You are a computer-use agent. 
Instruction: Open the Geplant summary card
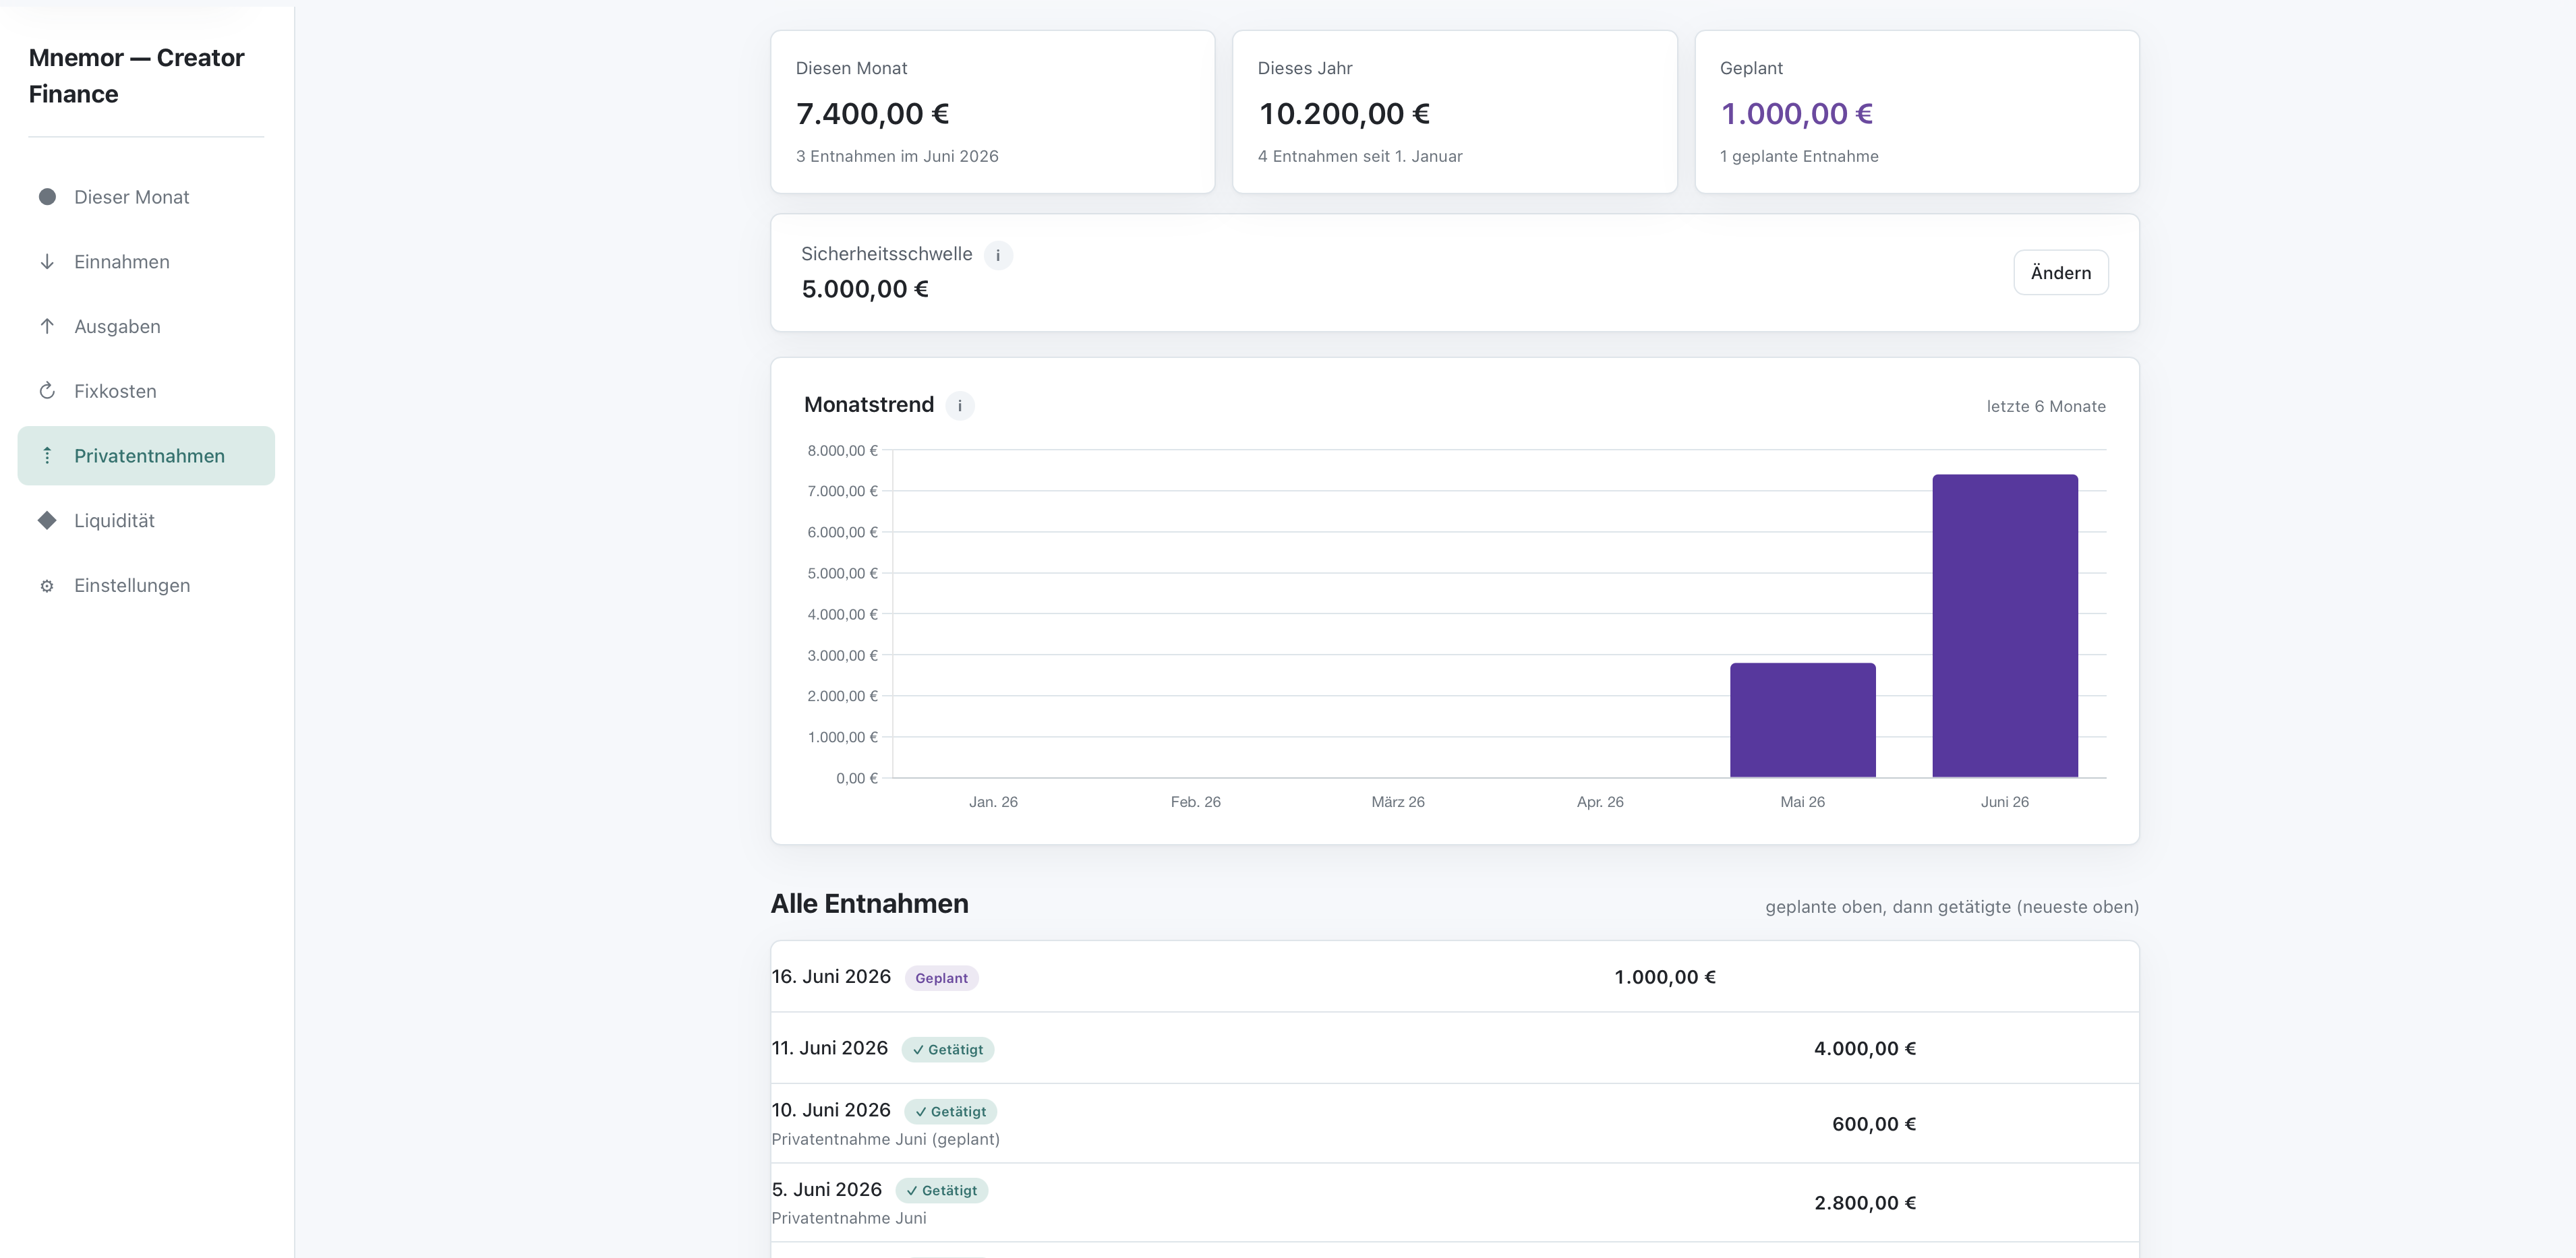1916,112
